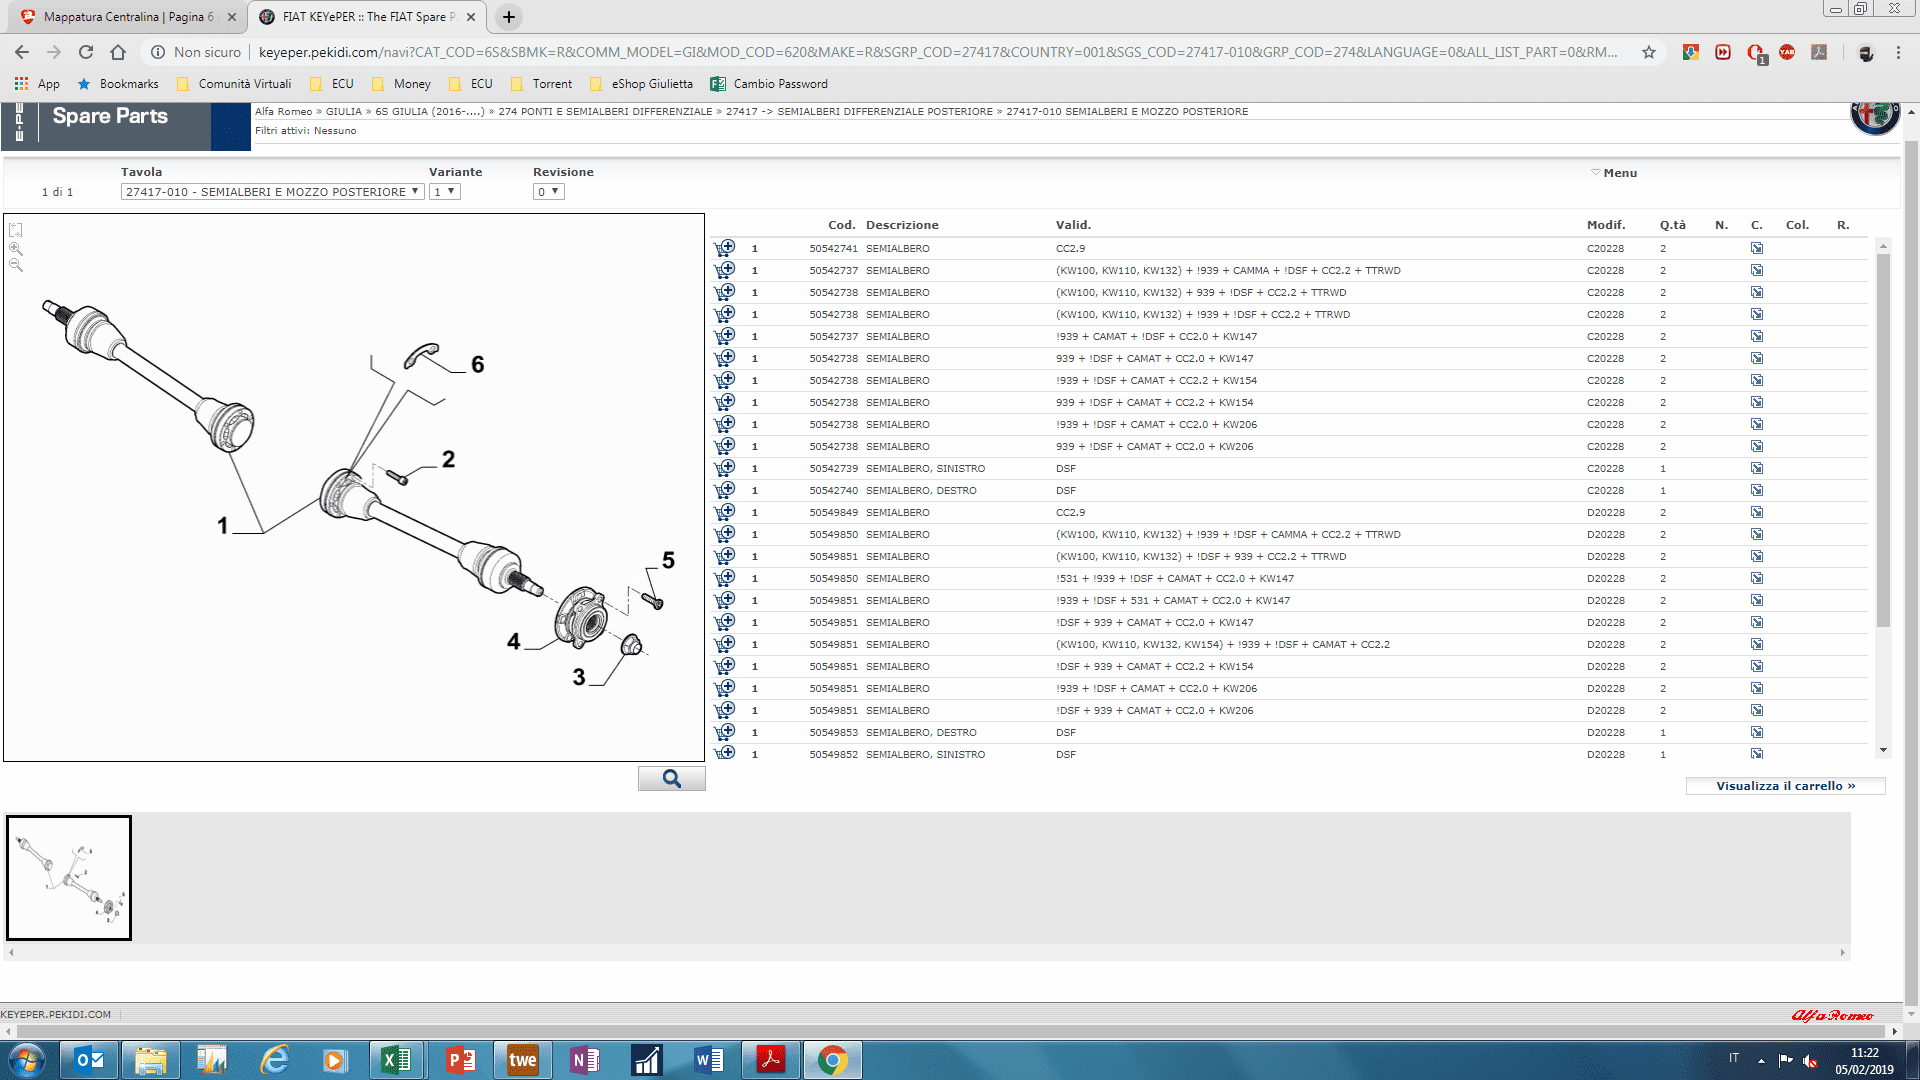Viewport: 1920px width, 1080px height.
Task: Click the browser address bar
Action: pyautogui.click(x=938, y=52)
